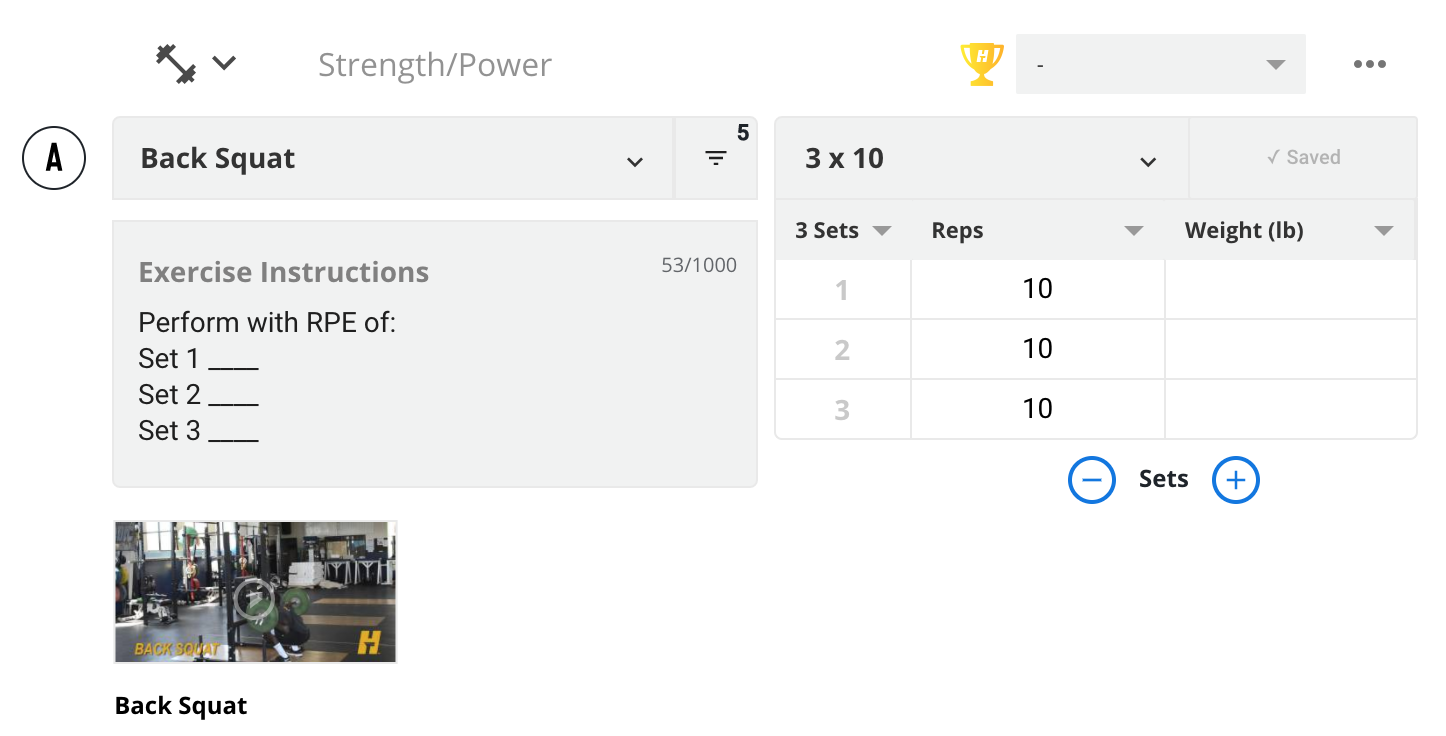Click the dumbbell workout type icon

pos(176,64)
